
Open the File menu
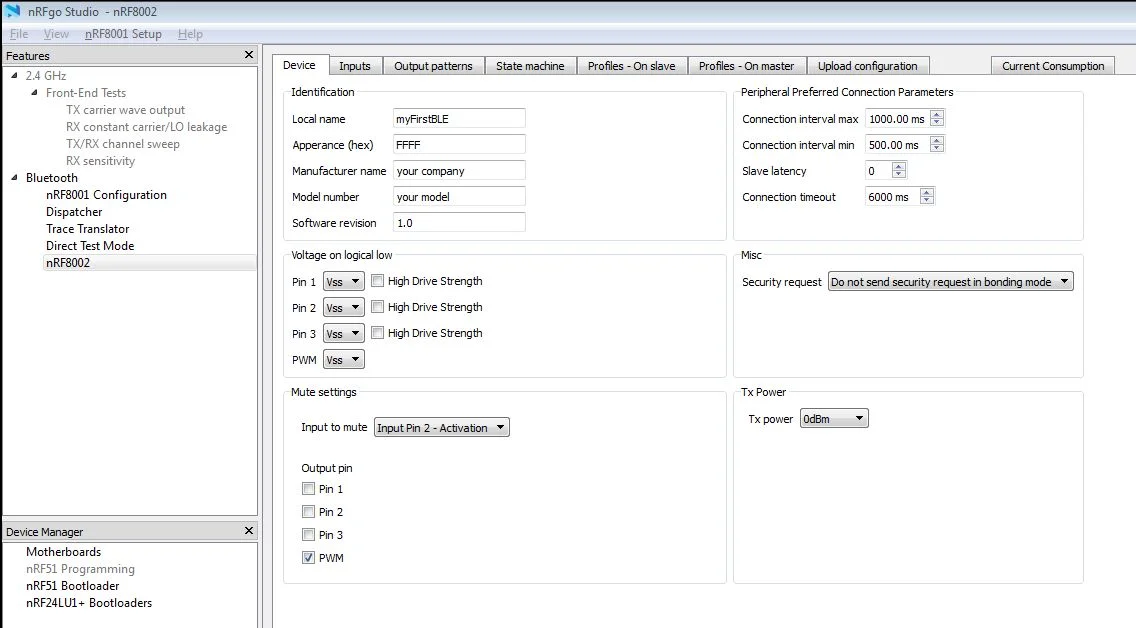coord(19,34)
